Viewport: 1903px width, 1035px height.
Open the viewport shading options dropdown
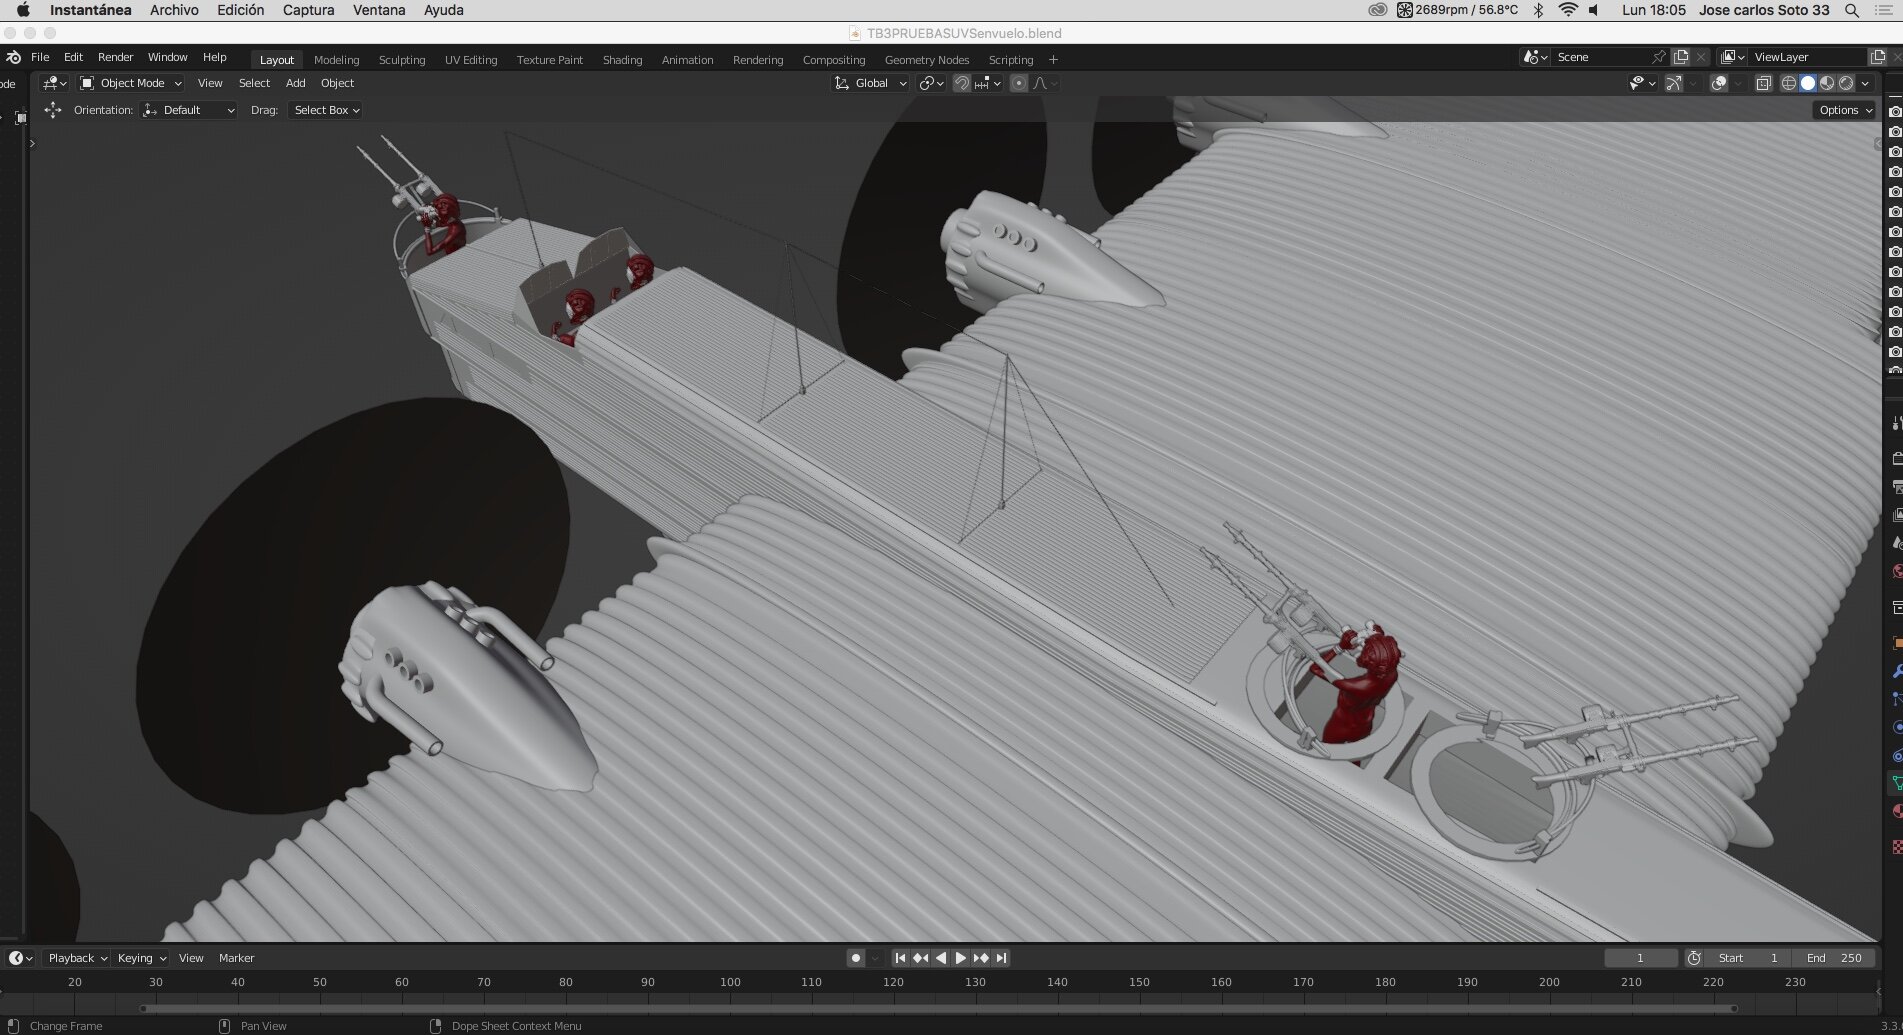[1866, 83]
